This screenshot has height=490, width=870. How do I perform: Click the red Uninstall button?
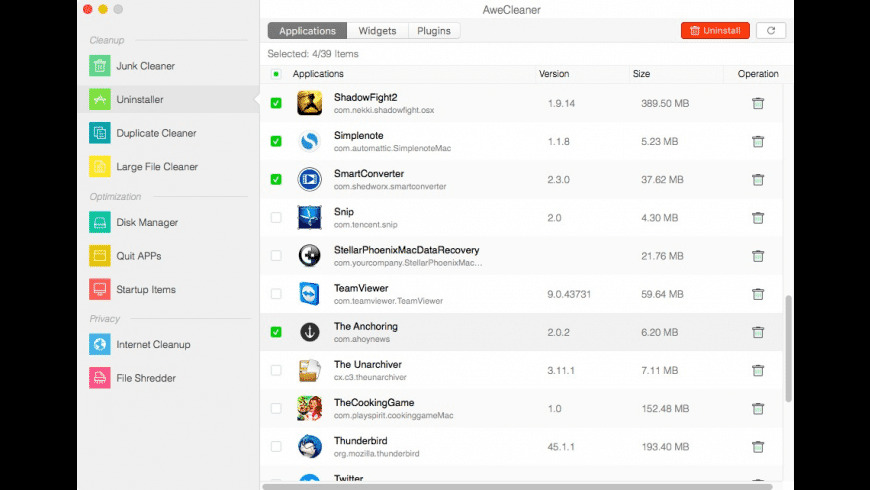715,31
